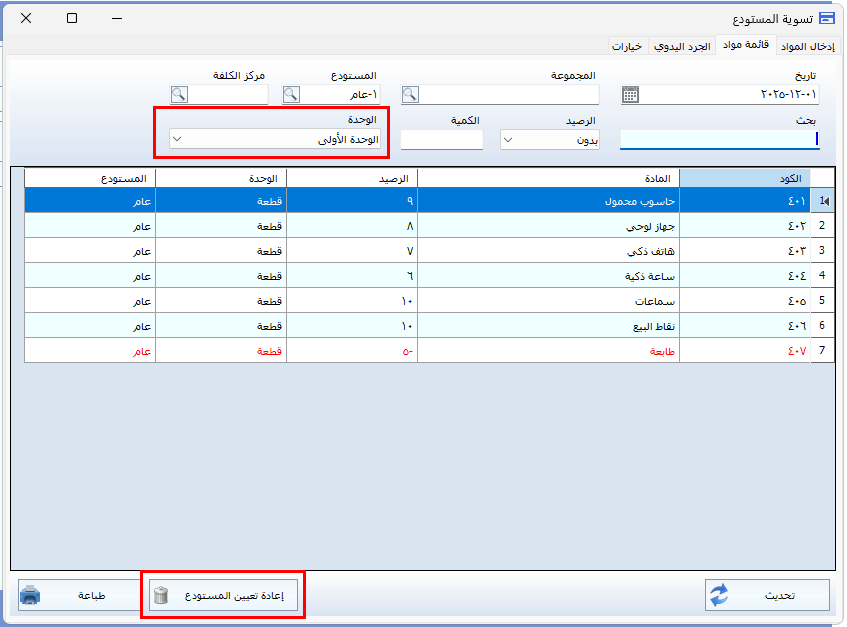
Task: Click the الرصيد column header in table
Action: (351, 178)
